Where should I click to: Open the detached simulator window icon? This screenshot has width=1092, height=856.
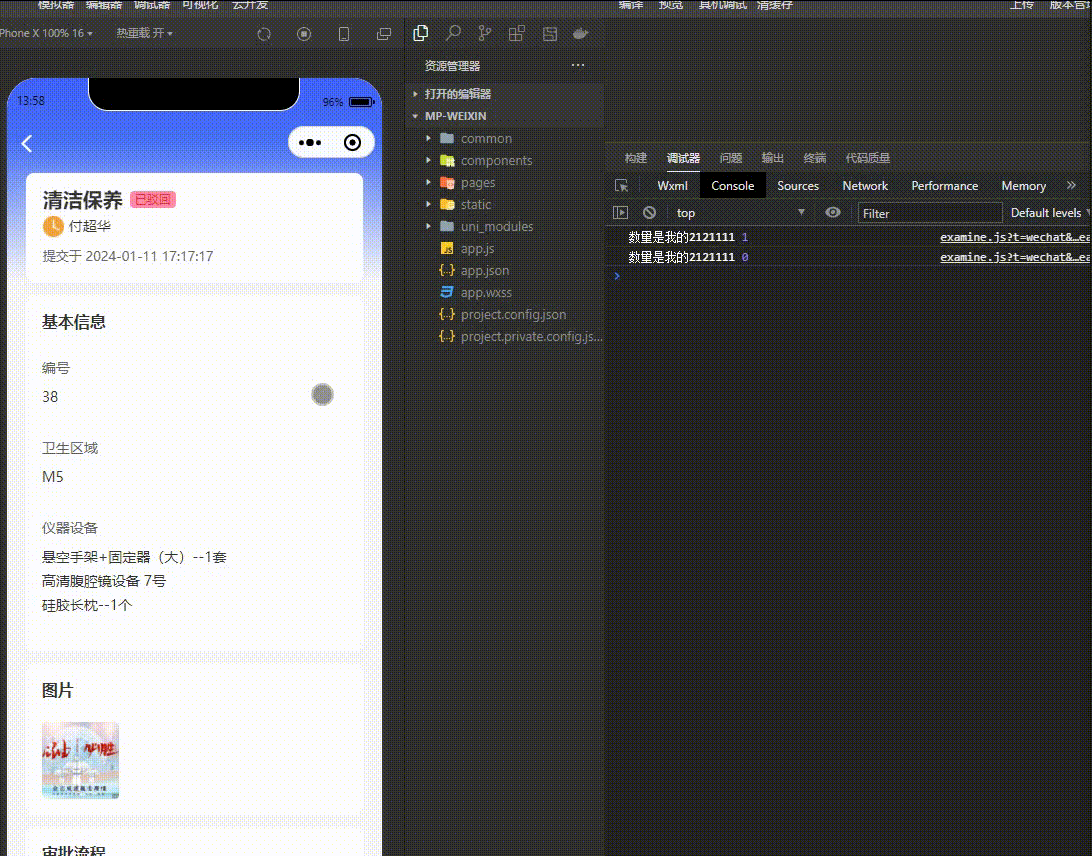[384, 34]
